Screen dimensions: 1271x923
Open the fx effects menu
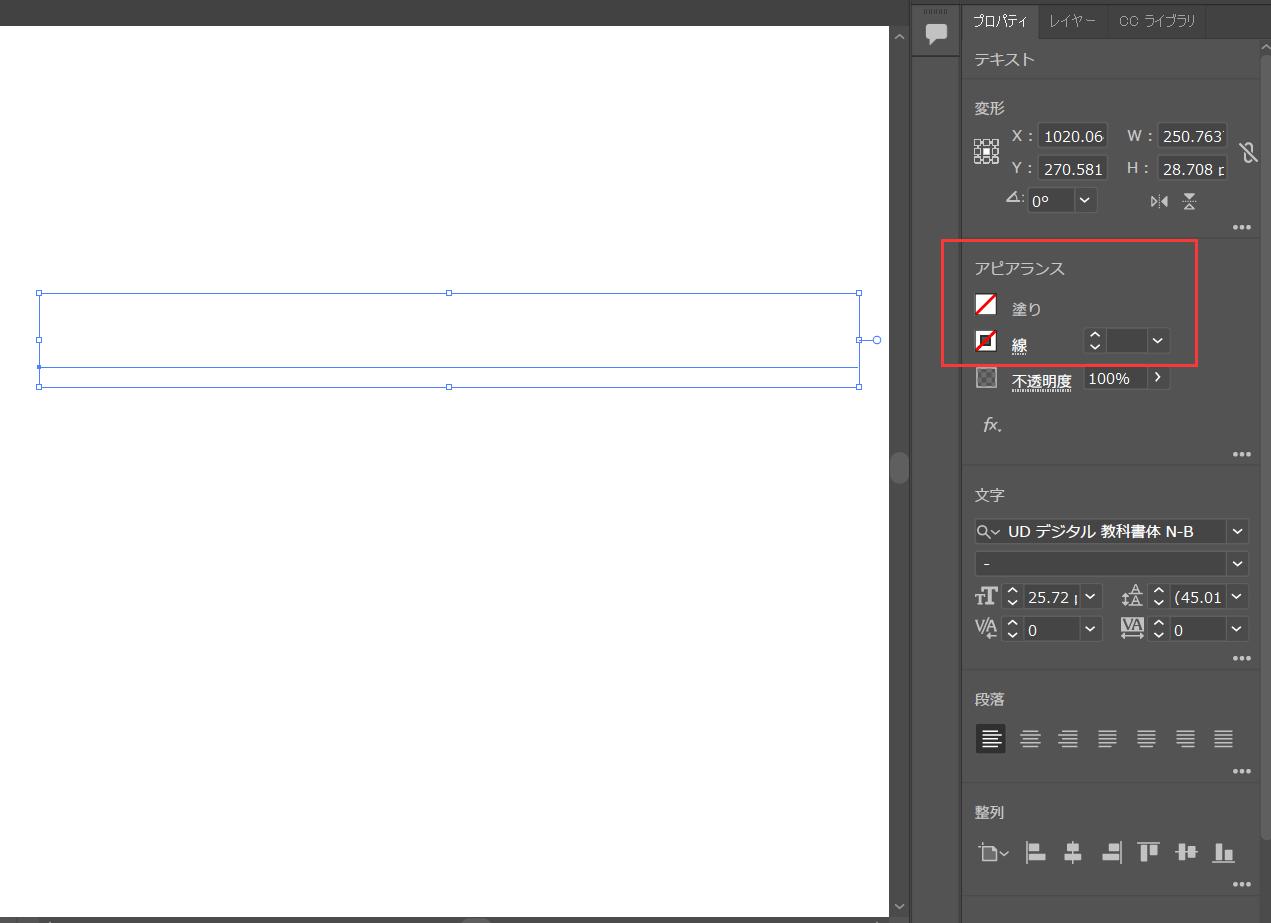(991, 425)
